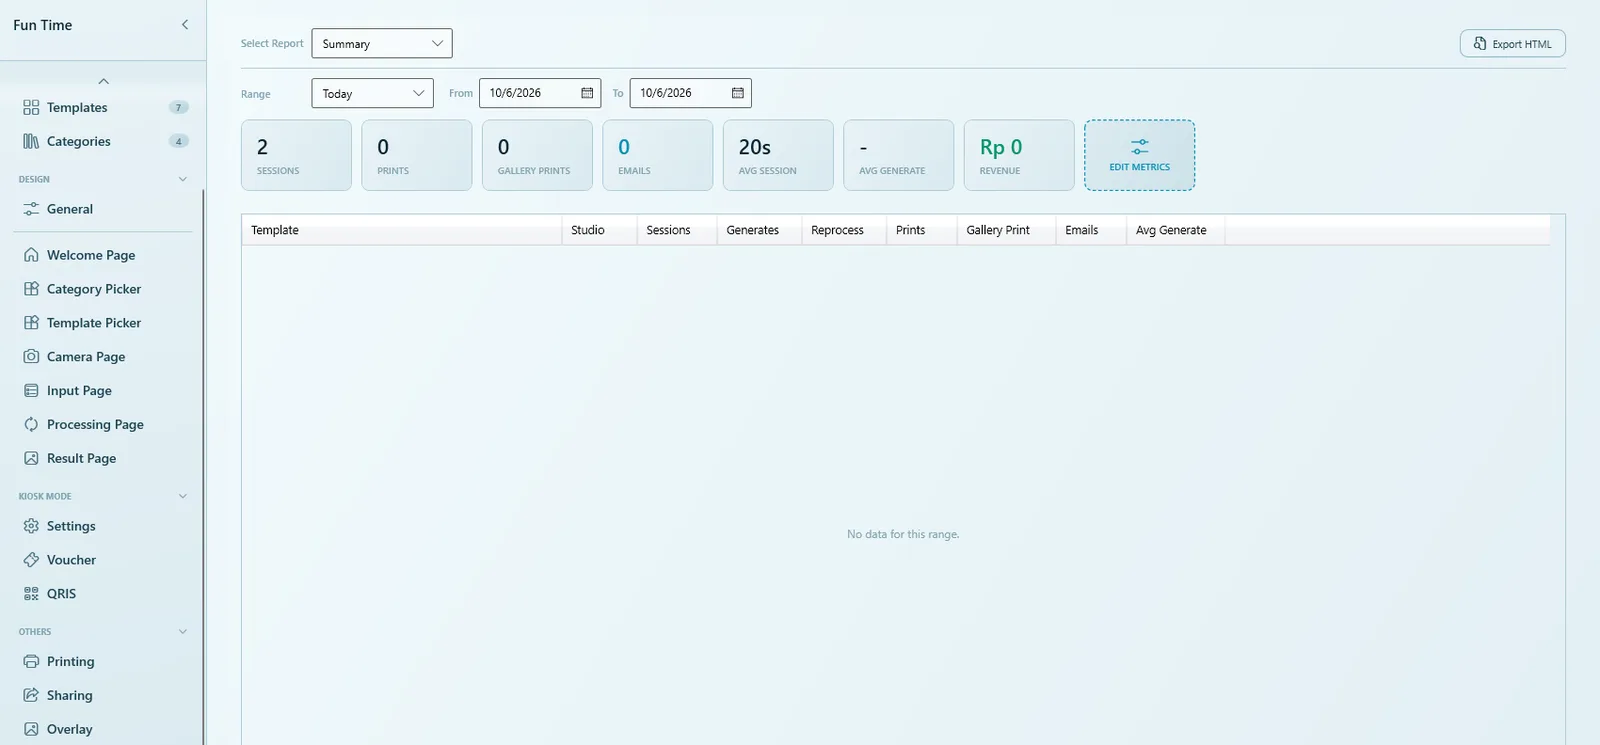Collapse the Fun Time sidebar chevron
The width and height of the screenshot is (1600, 745).
tap(185, 25)
